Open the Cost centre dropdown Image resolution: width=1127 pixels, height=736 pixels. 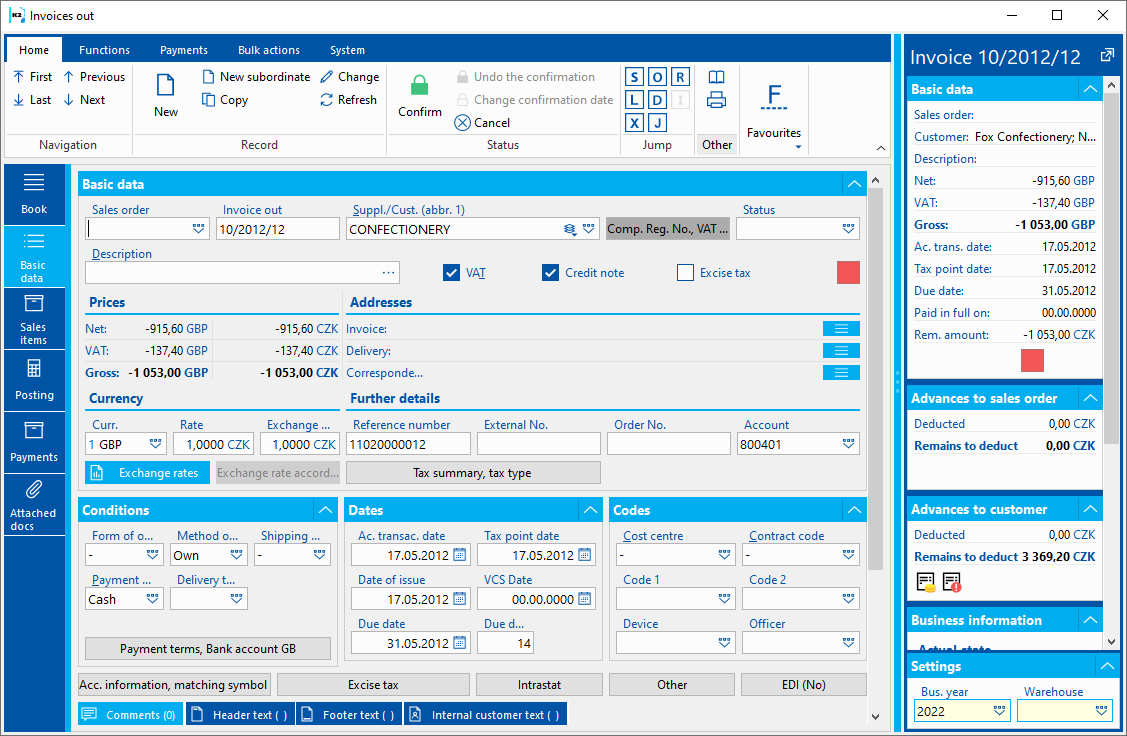point(724,554)
